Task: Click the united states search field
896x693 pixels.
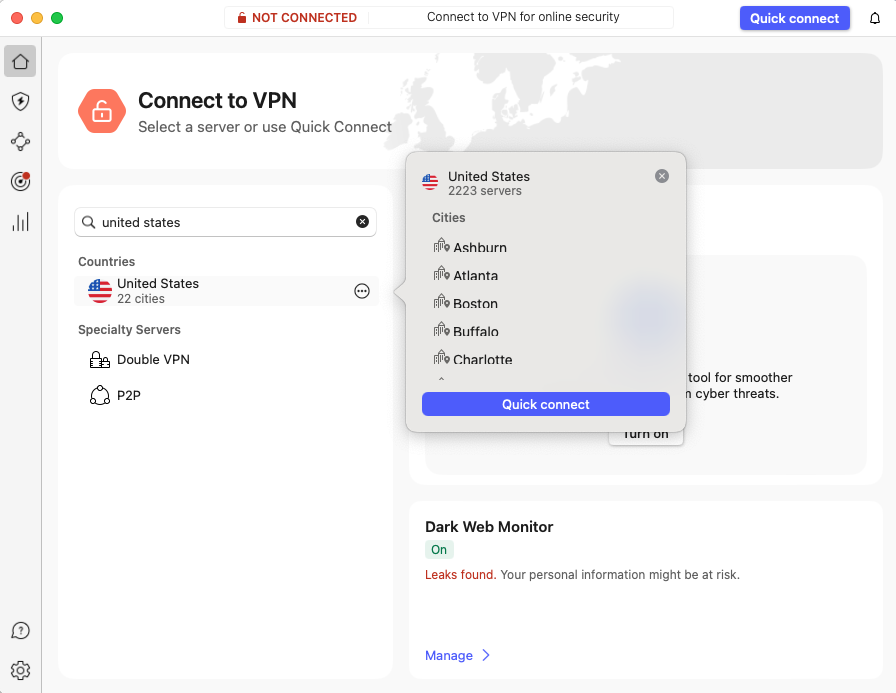Action: point(225,222)
